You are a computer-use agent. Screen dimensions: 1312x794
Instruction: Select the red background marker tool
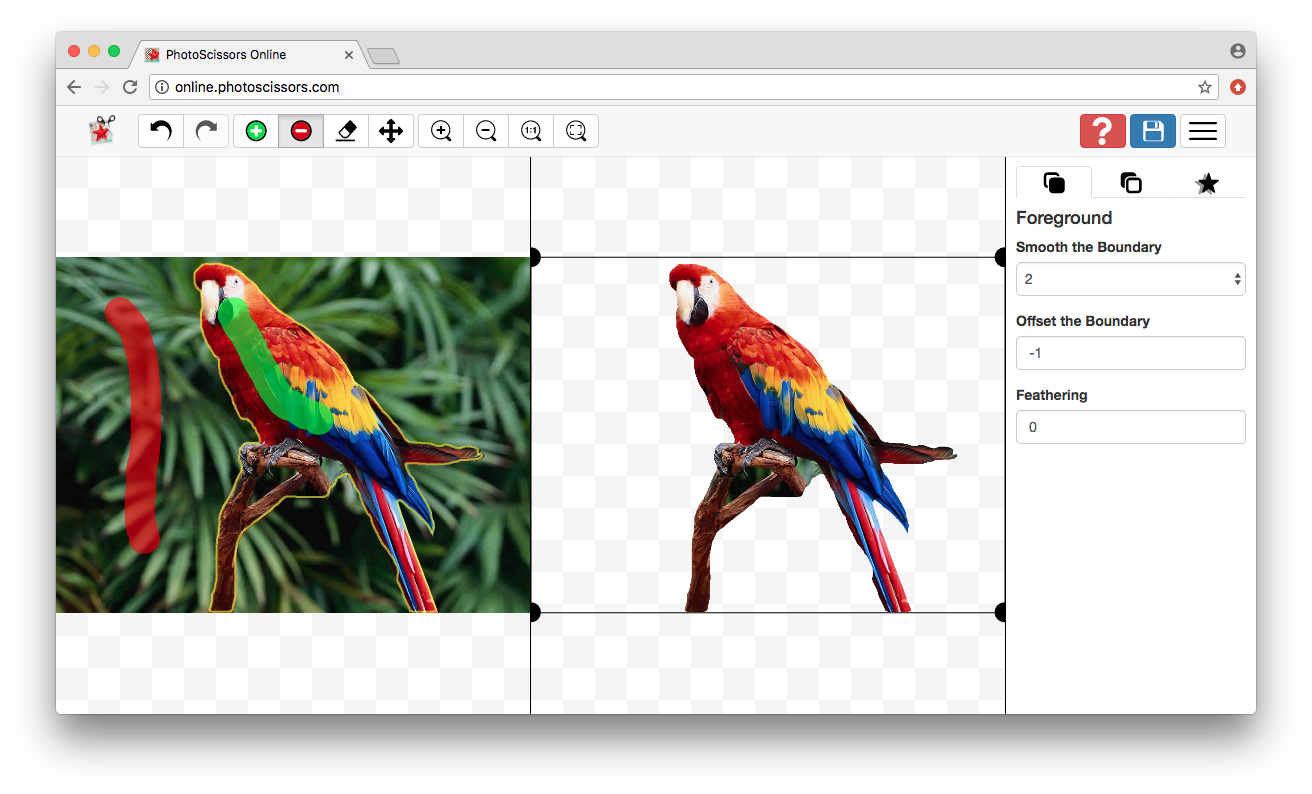pyautogui.click(x=301, y=131)
